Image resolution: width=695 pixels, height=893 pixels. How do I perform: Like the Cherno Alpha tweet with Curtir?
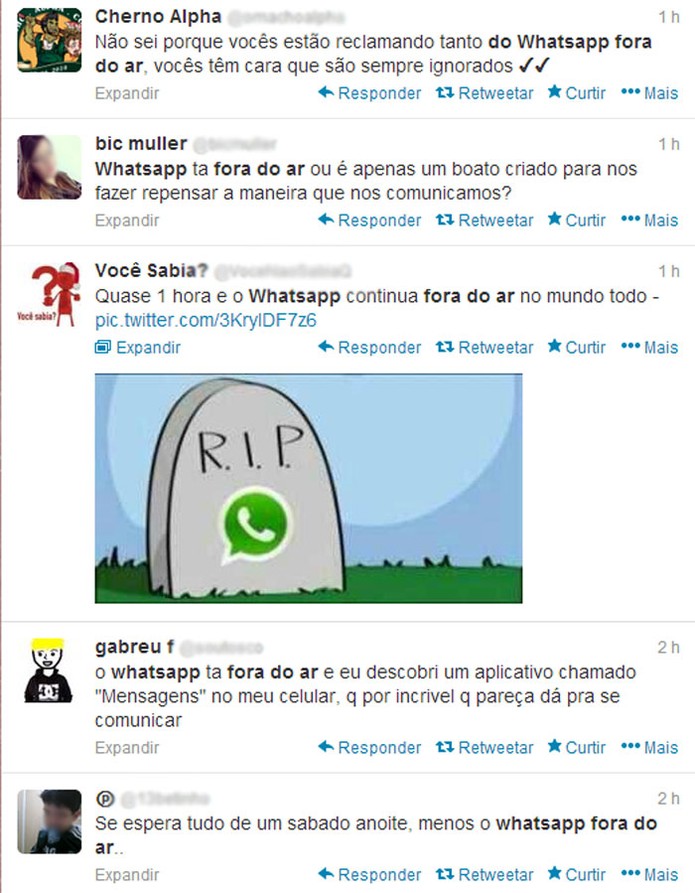click(x=577, y=93)
